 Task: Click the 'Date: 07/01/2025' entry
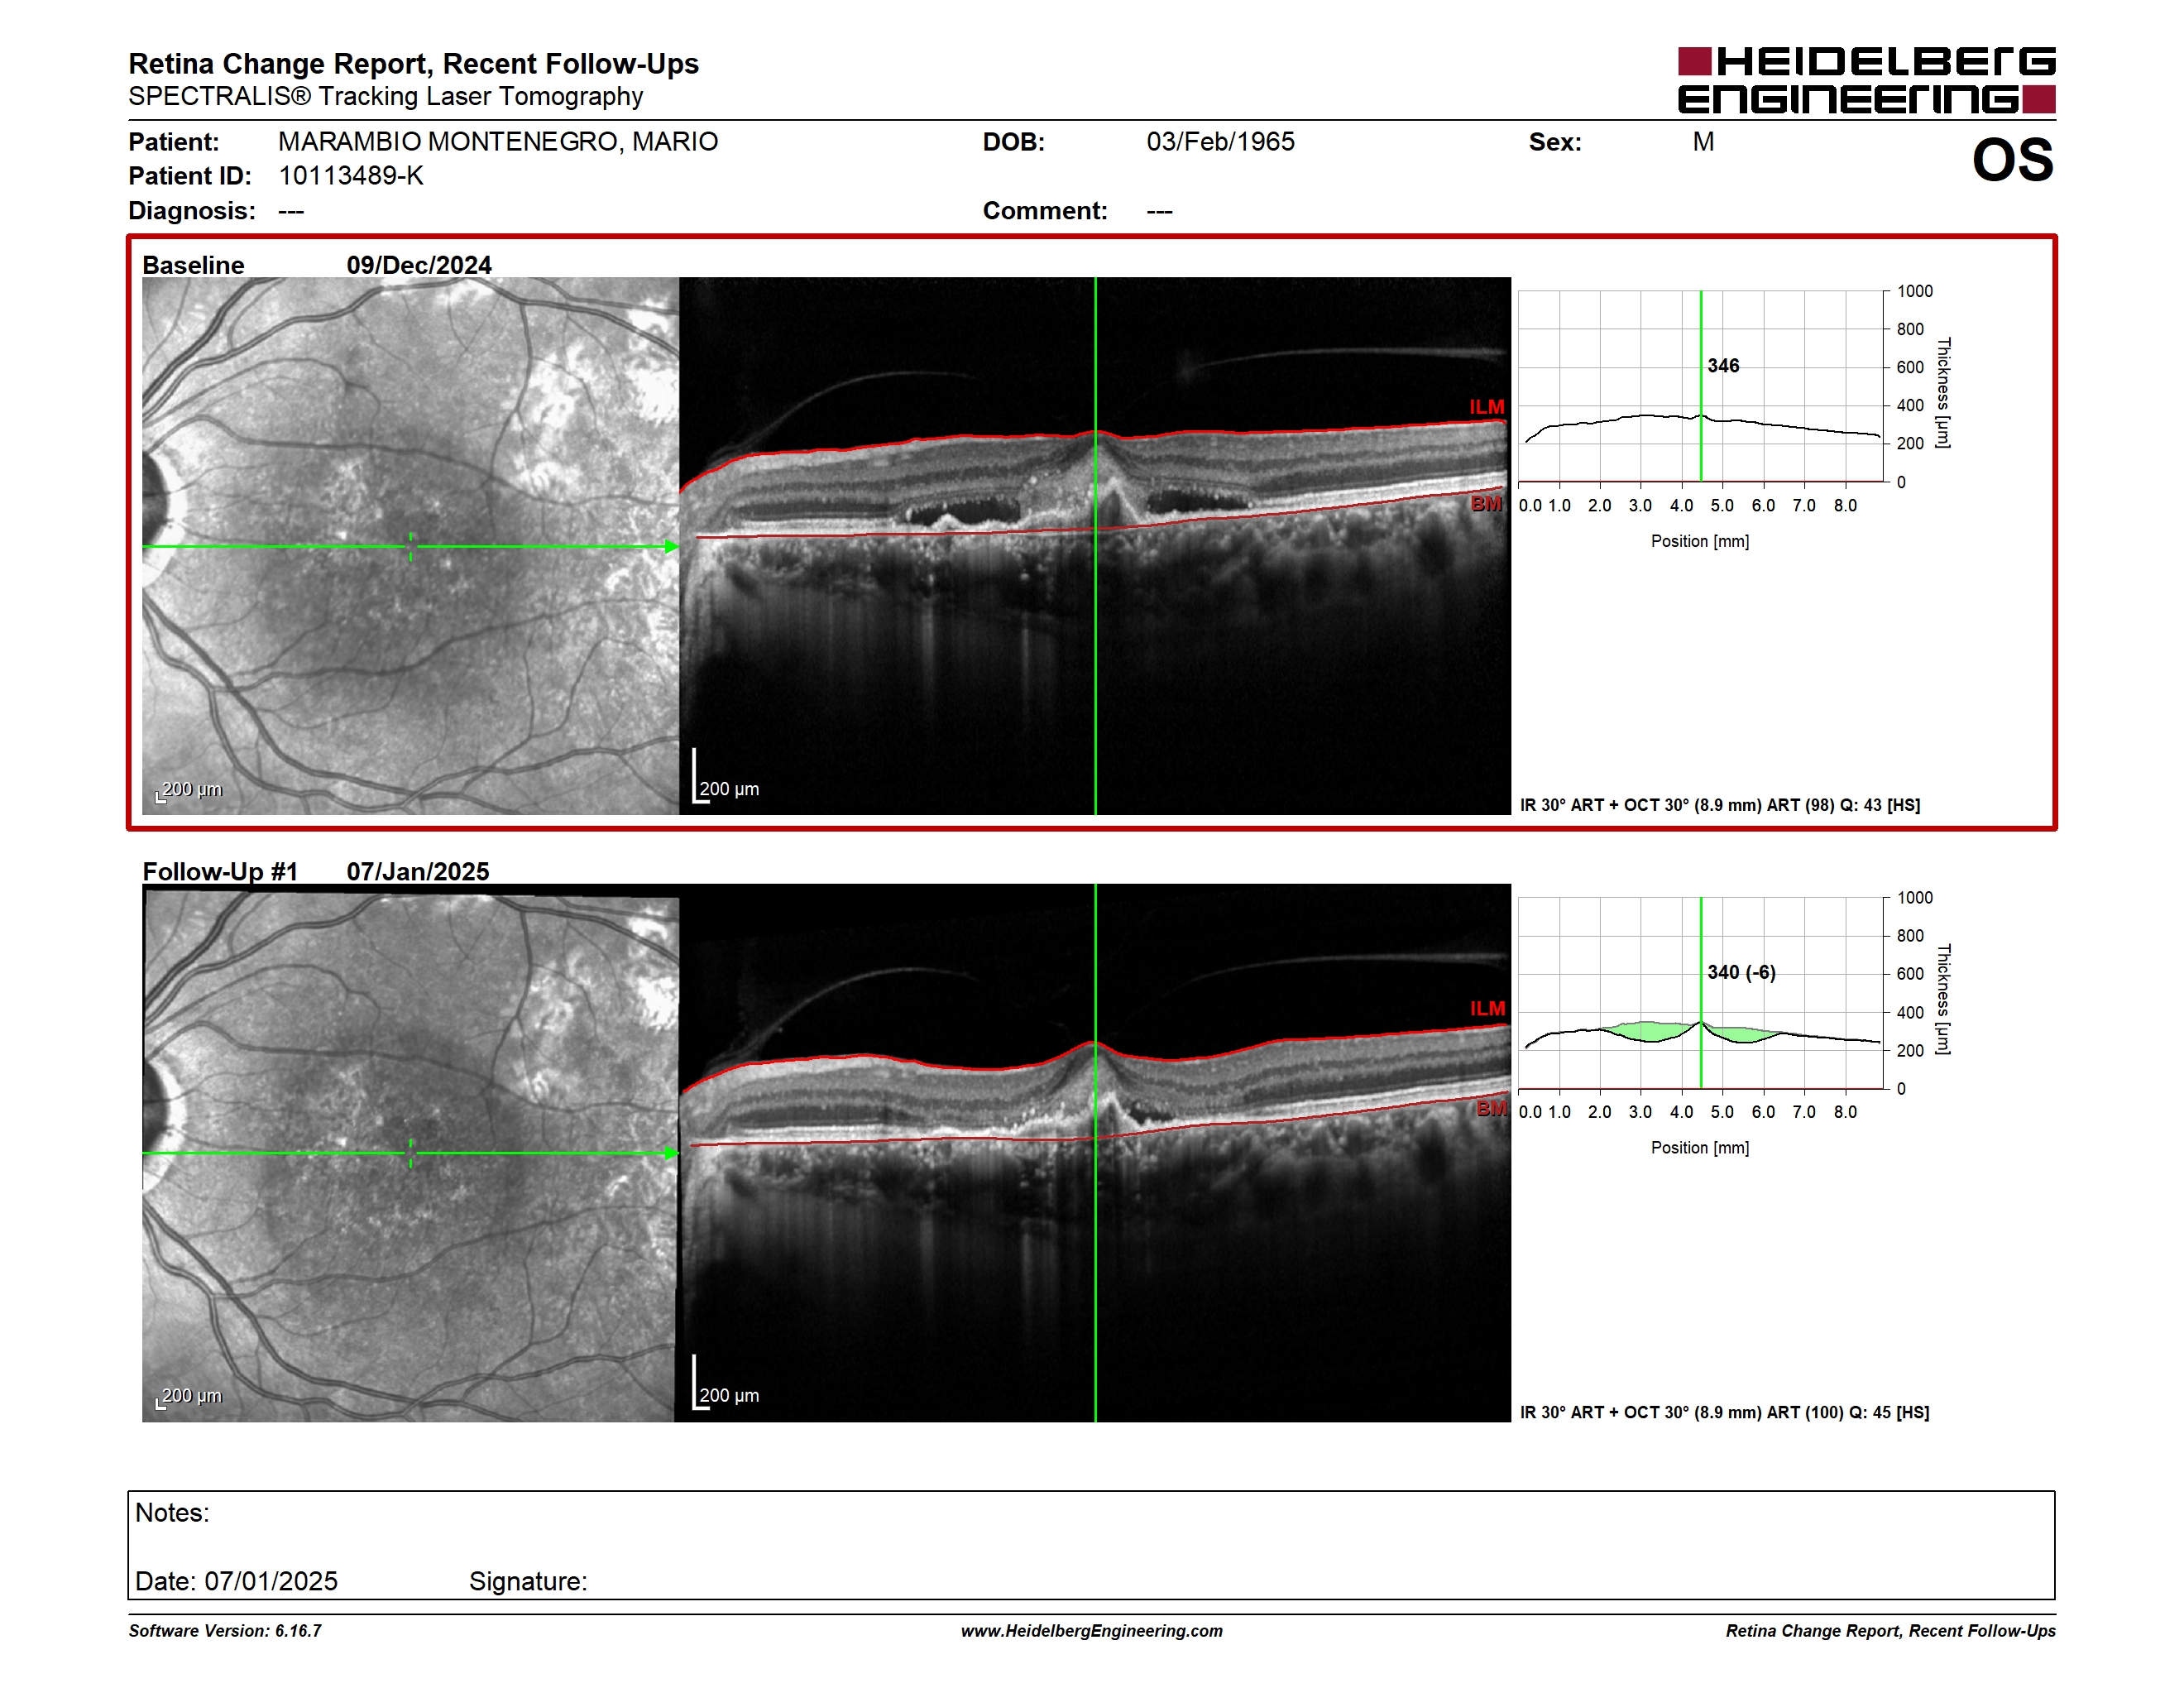[x=236, y=1581]
